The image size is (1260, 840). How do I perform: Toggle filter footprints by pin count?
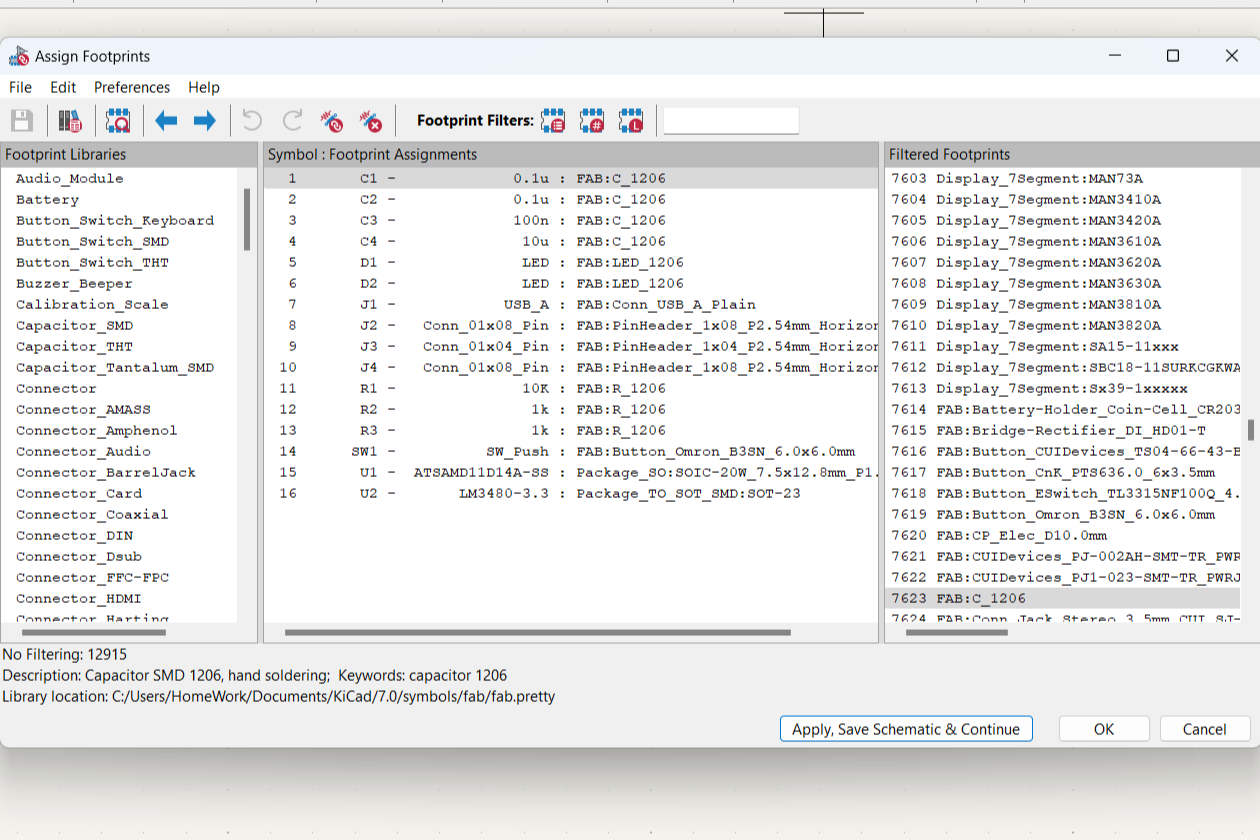click(592, 121)
